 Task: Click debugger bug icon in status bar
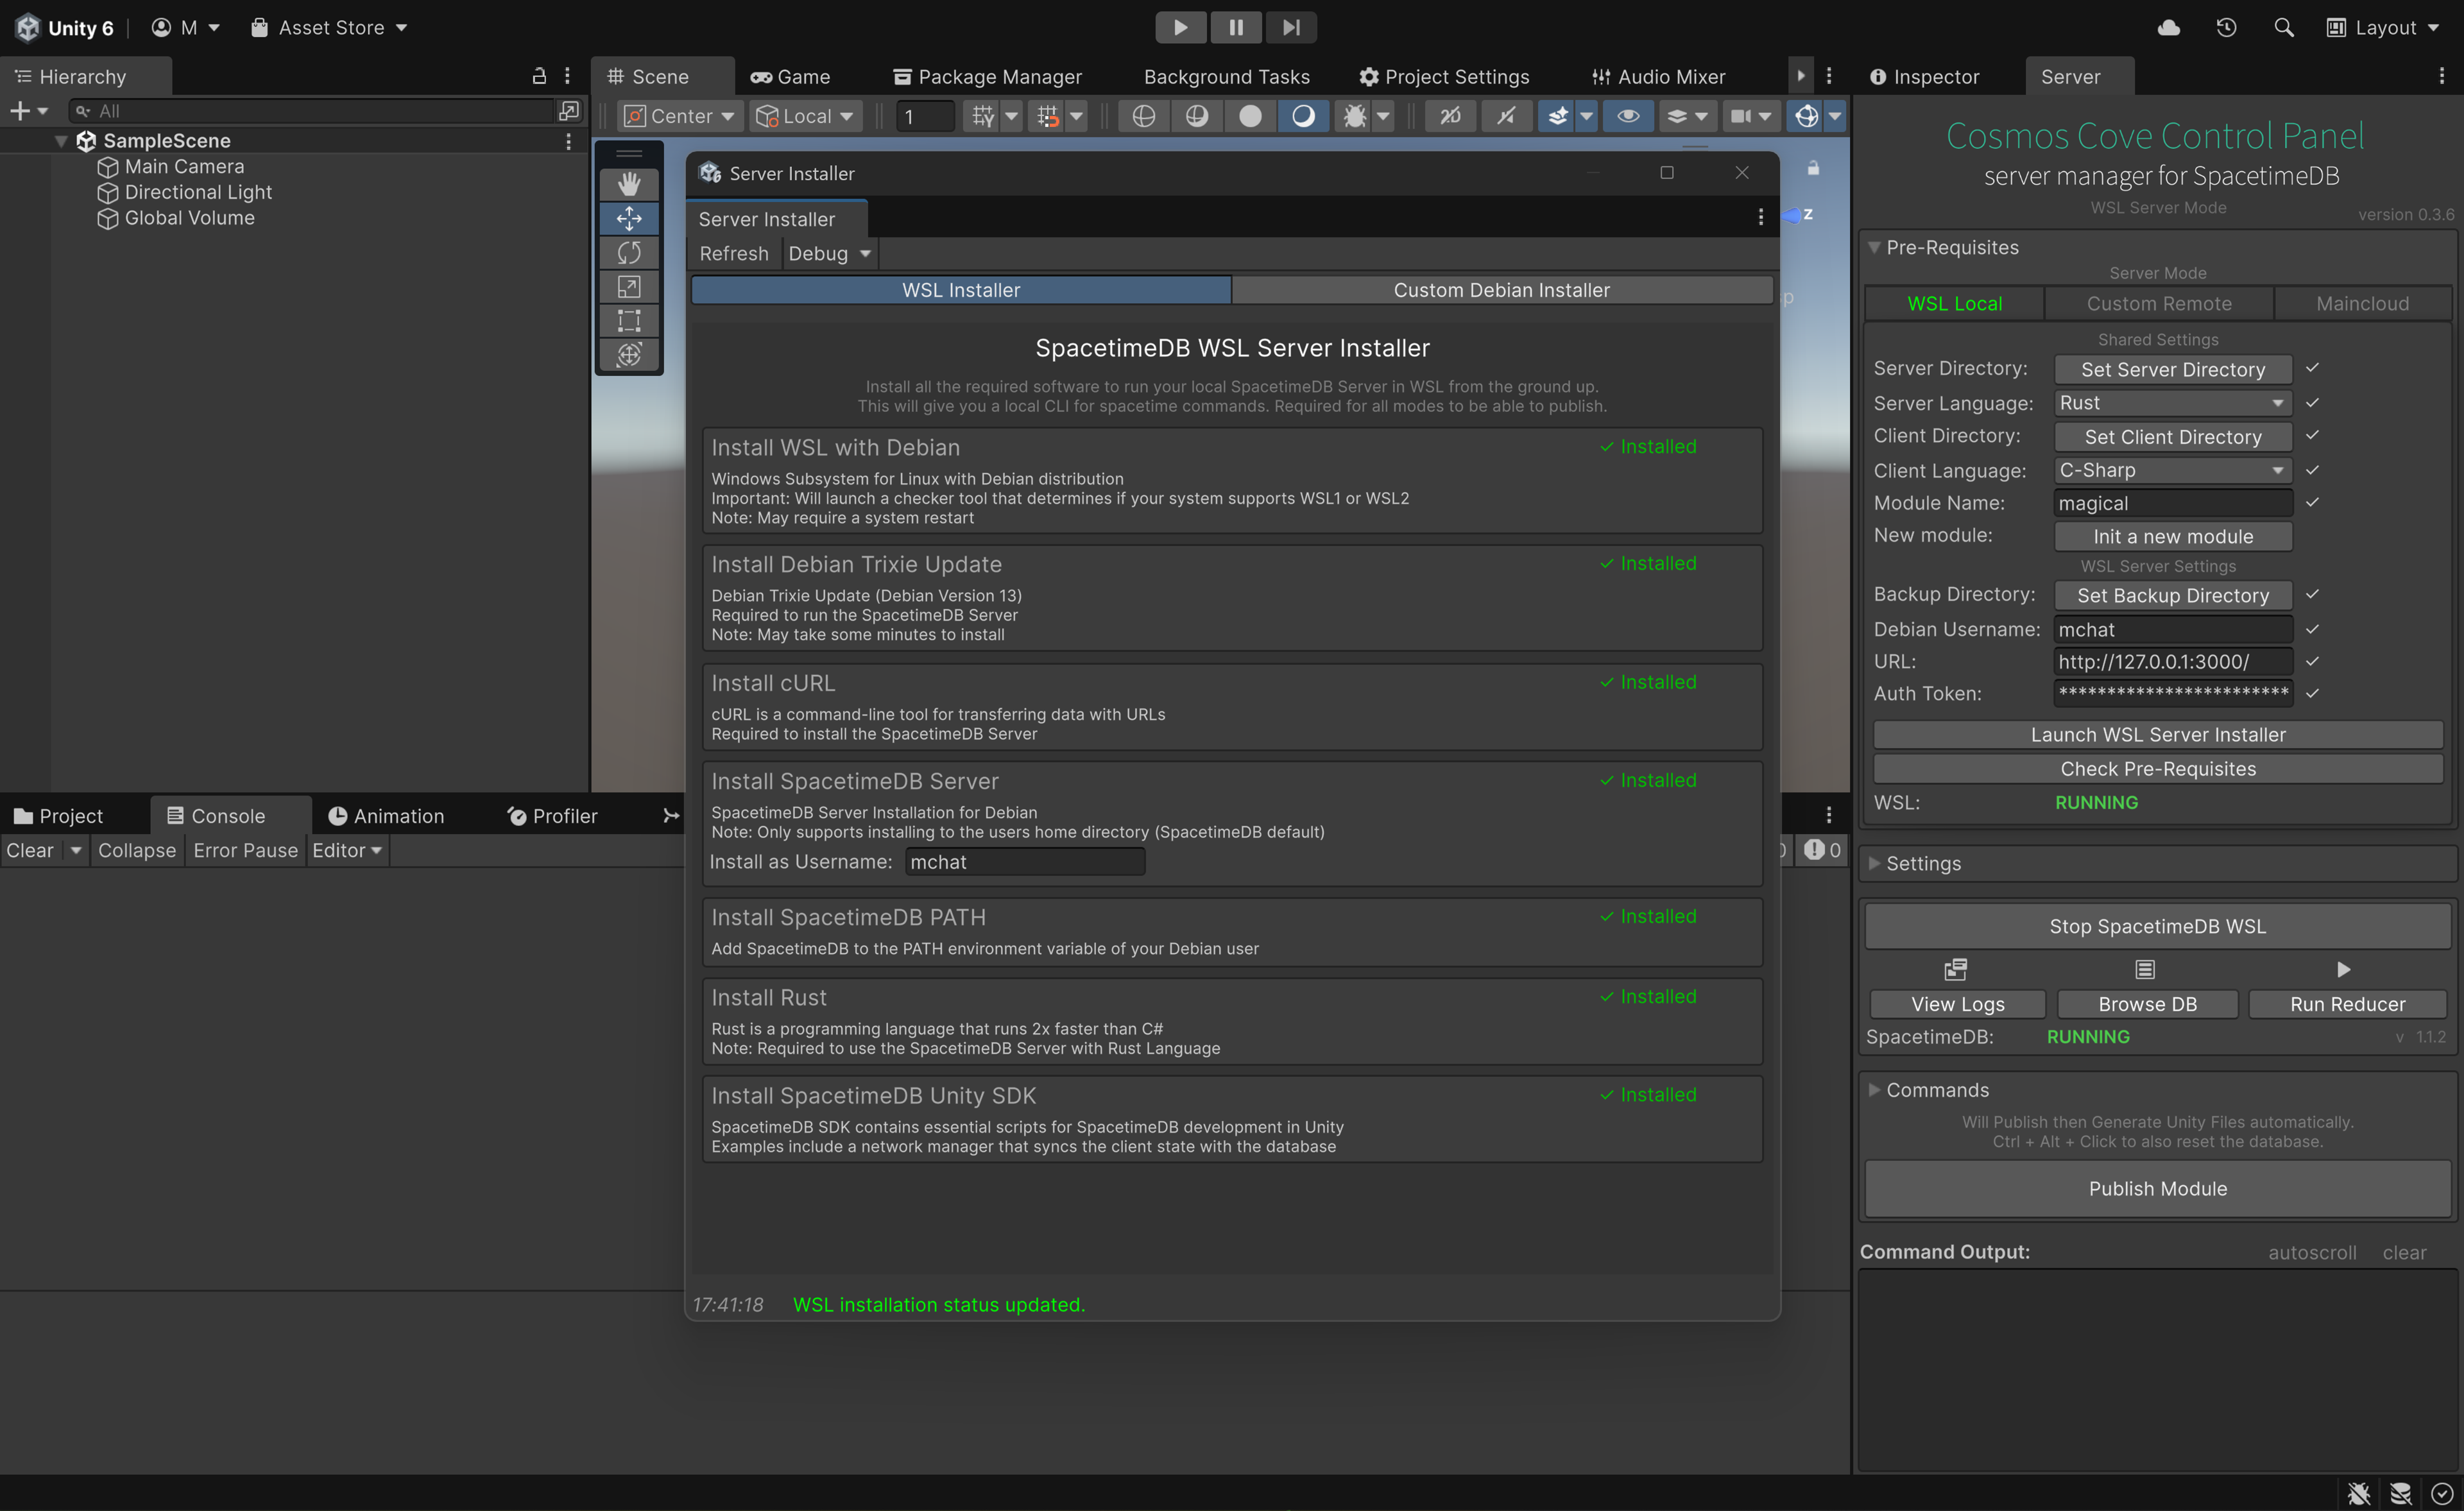pyautogui.click(x=2359, y=1493)
